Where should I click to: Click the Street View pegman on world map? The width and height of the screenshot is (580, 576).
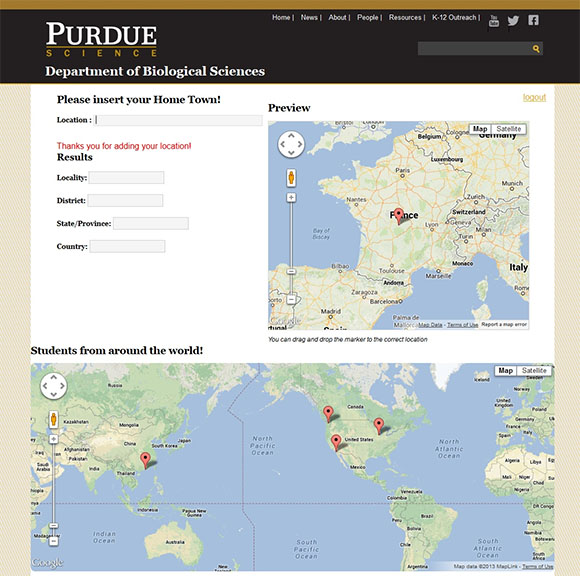coord(54,419)
